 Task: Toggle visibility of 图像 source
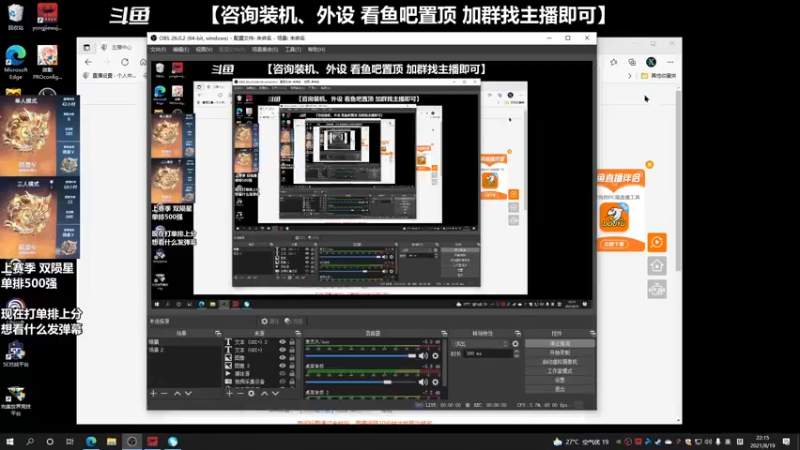pos(282,358)
